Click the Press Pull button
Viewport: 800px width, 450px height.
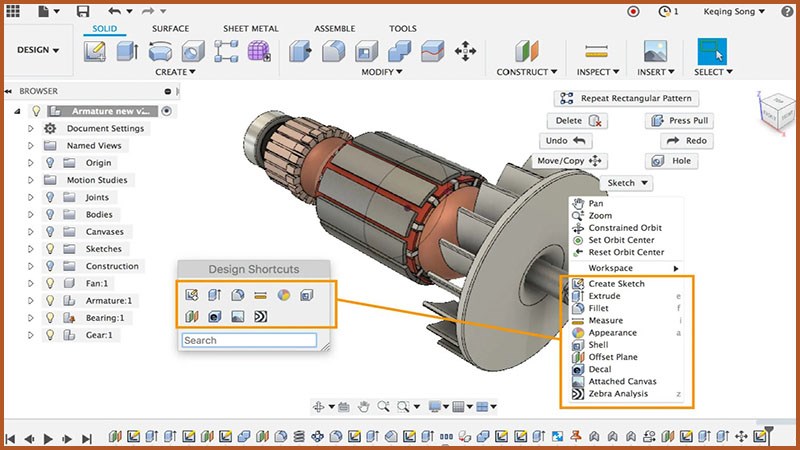coord(680,120)
